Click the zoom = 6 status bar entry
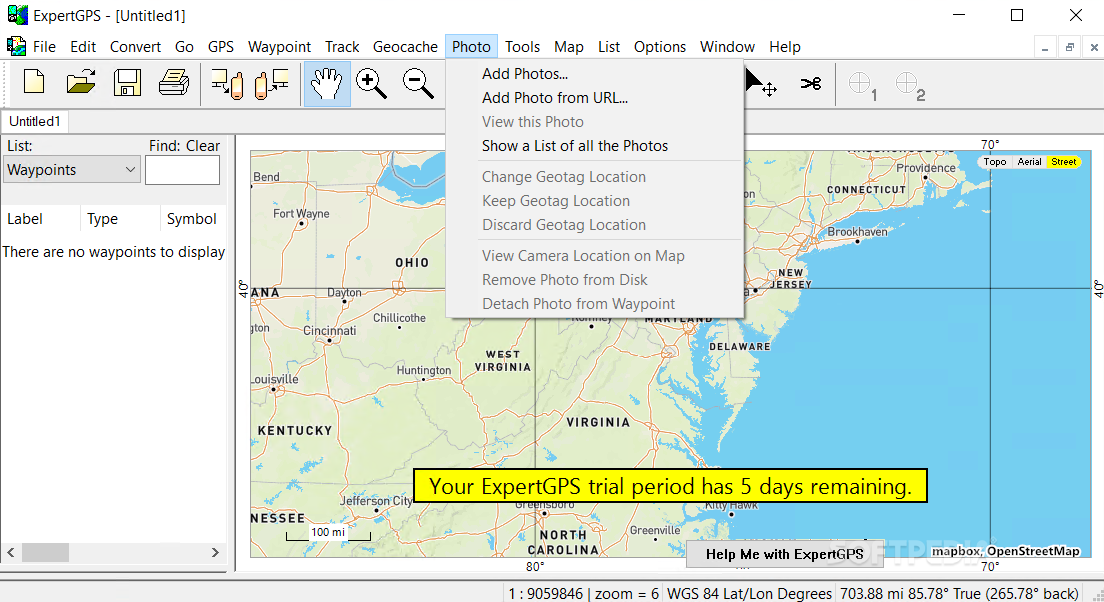Screen dimensions: 1104x602 [627, 594]
